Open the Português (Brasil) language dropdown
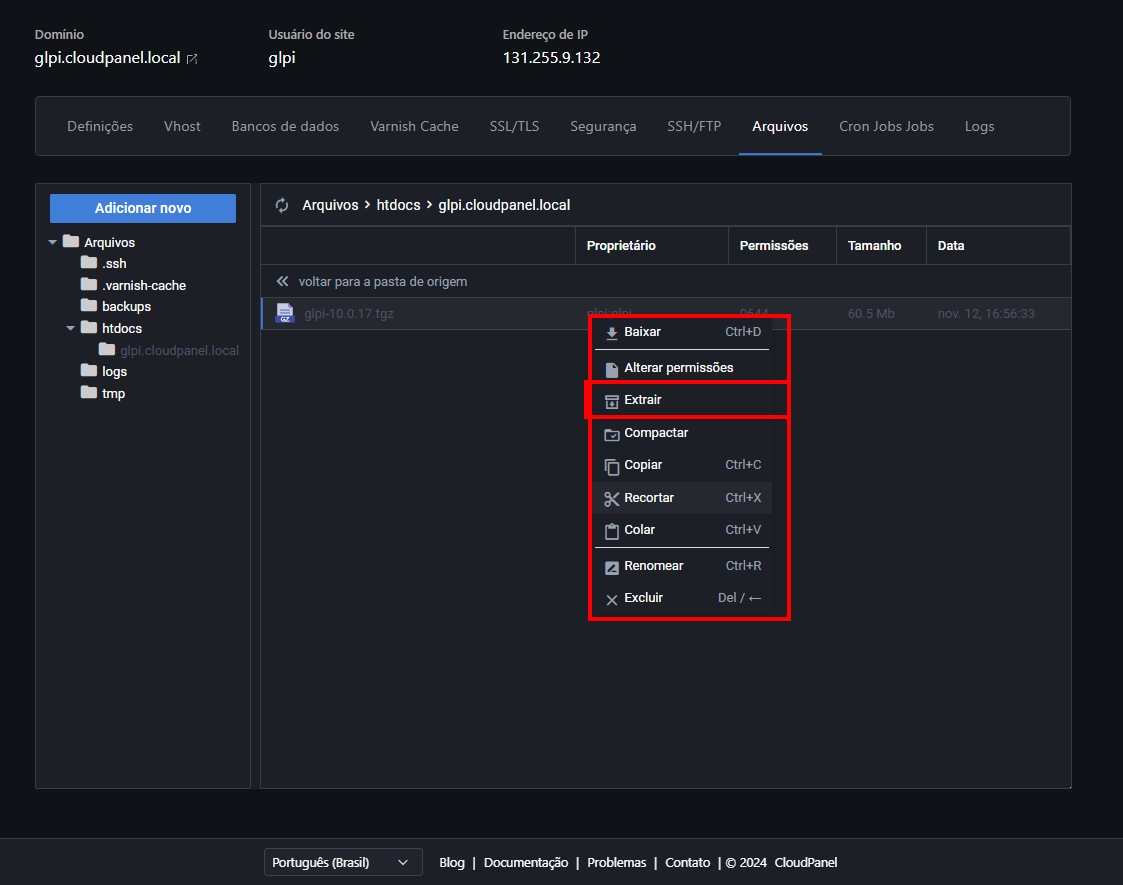The image size is (1123, 885). point(341,862)
